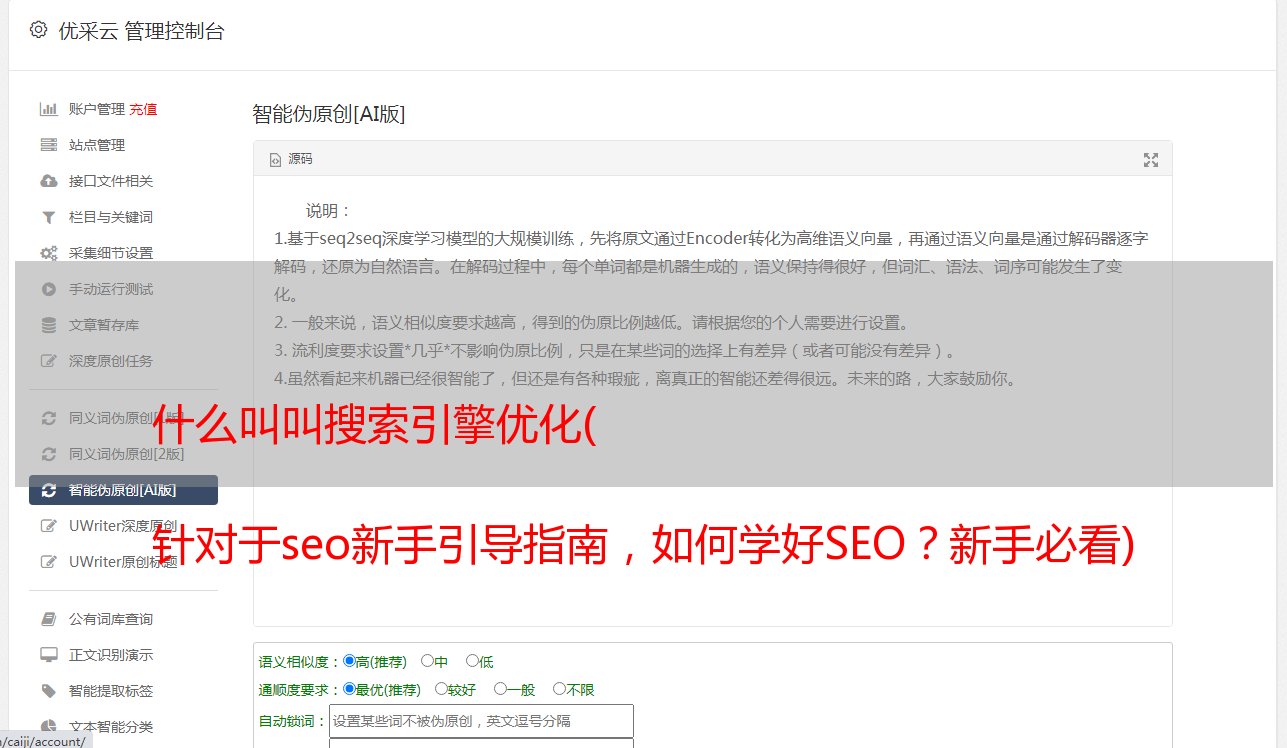
Task: Open 正文识别演示 sidebar link
Action: point(110,655)
